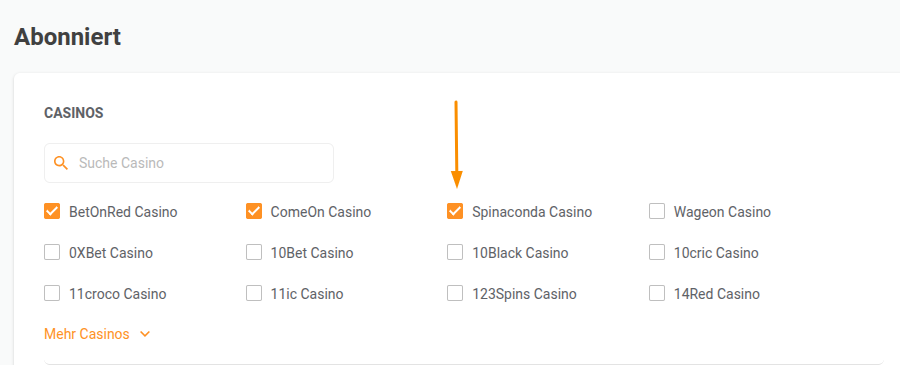Tick the 0XBet Casino checkbox
This screenshot has height=365, width=900.
coord(52,253)
